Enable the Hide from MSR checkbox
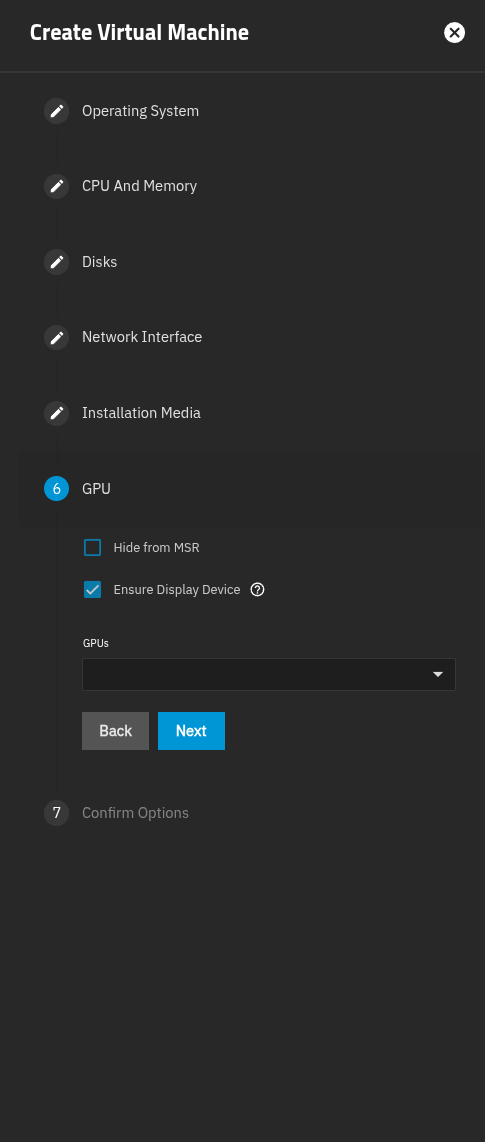The height and width of the screenshot is (1142, 485). click(x=92, y=548)
